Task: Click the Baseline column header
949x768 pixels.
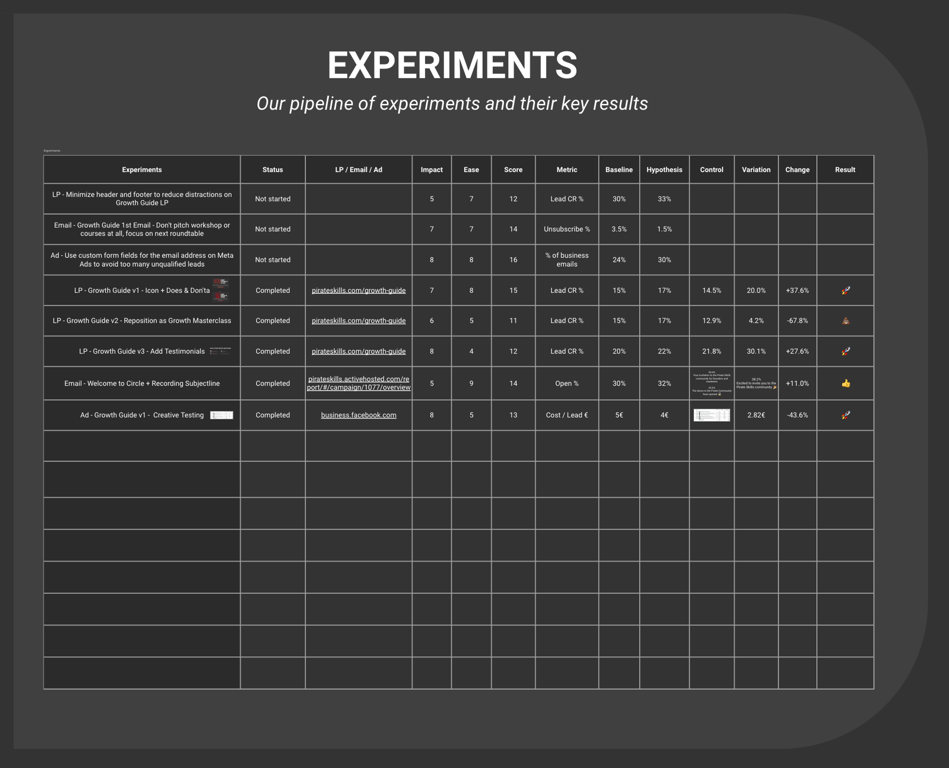Action: [619, 169]
